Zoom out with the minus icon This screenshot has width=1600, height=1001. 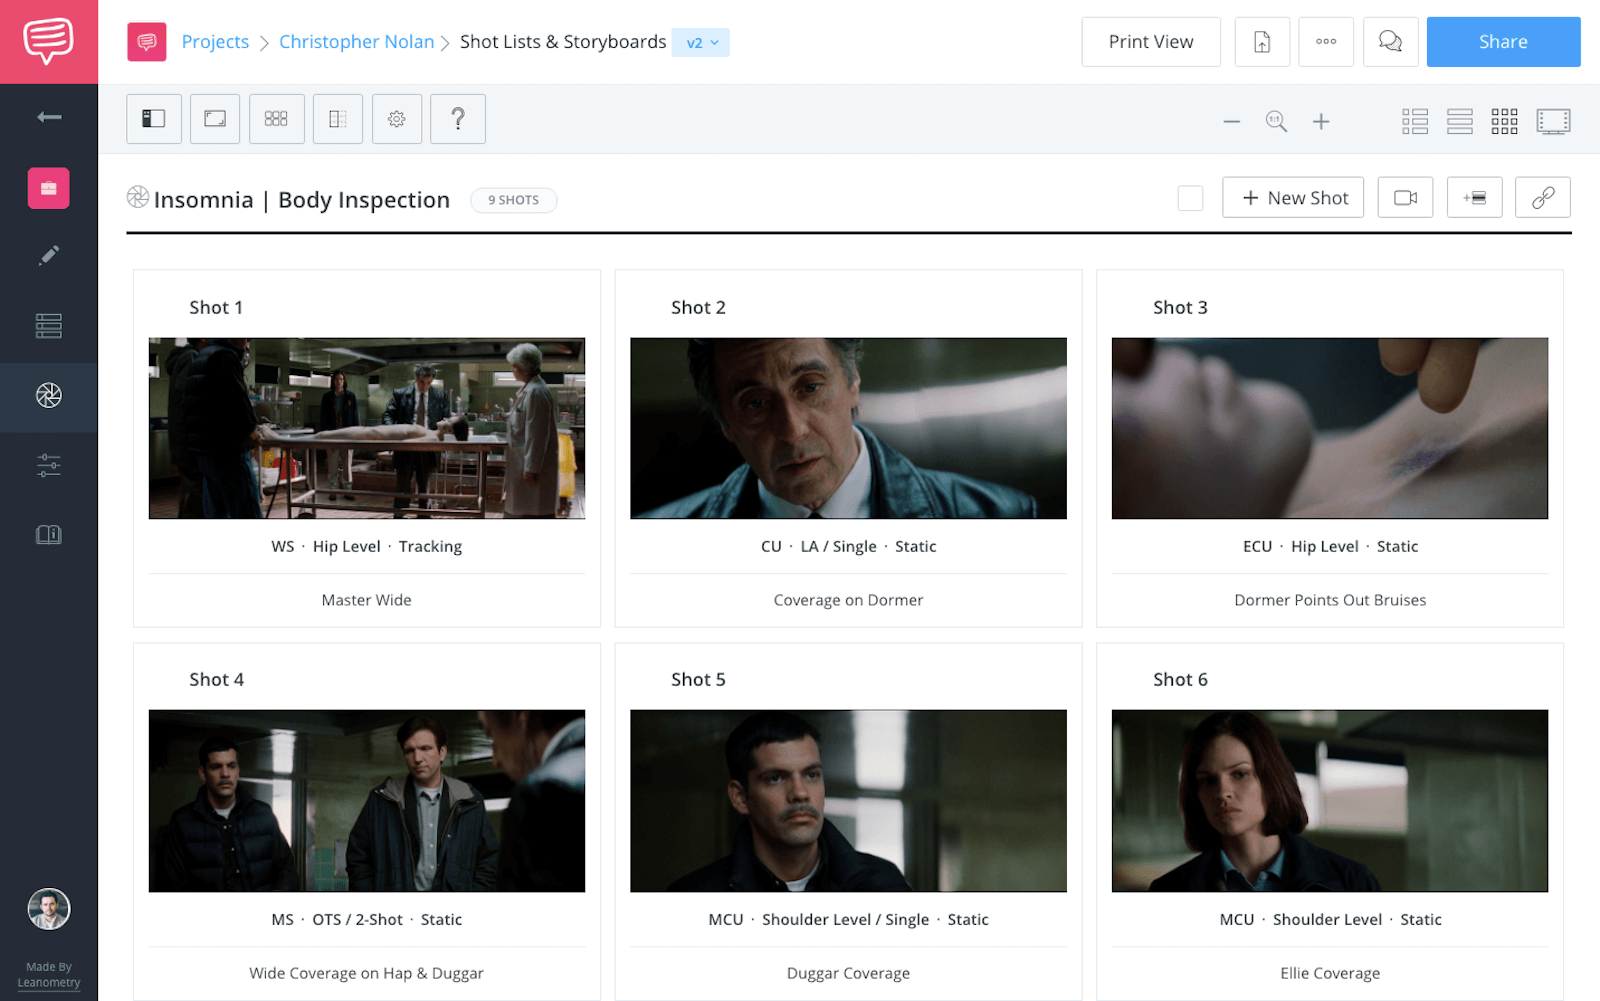click(x=1232, y=122)
